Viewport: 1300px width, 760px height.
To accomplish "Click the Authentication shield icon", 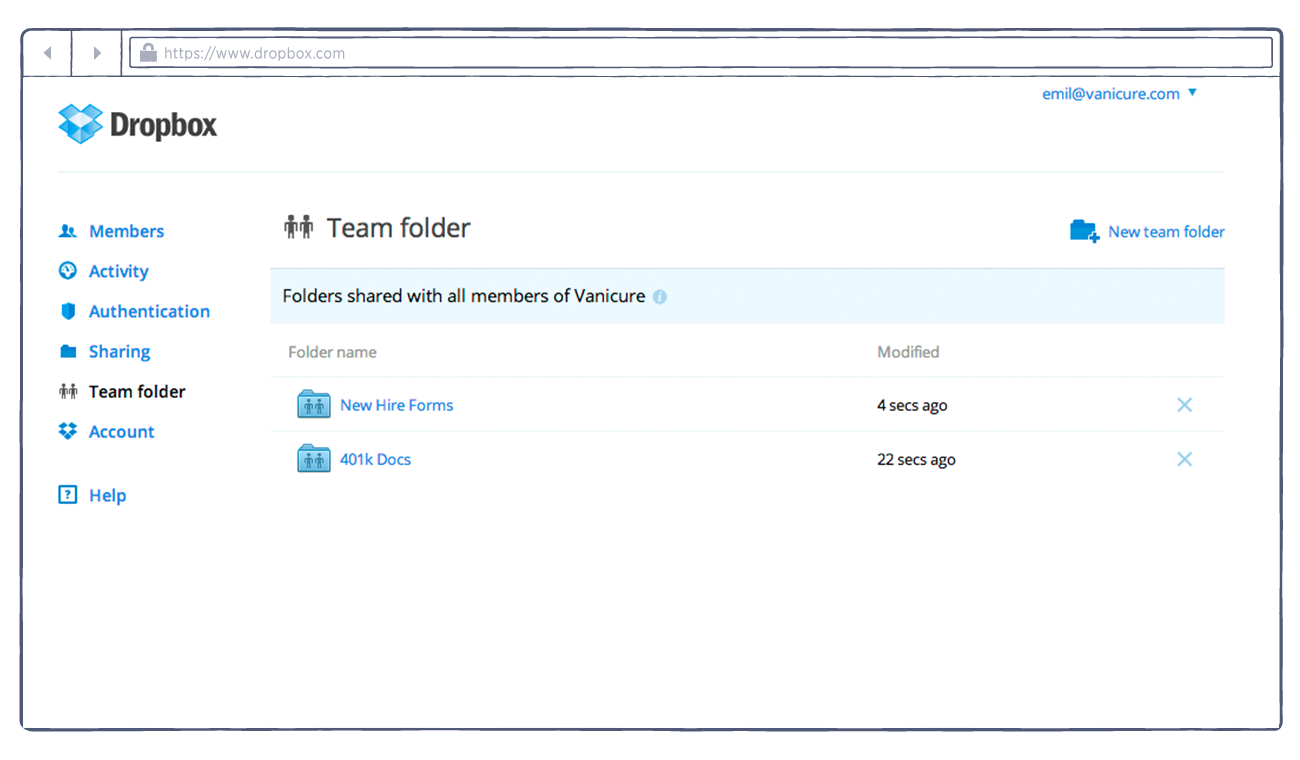I will coord(68,311).
